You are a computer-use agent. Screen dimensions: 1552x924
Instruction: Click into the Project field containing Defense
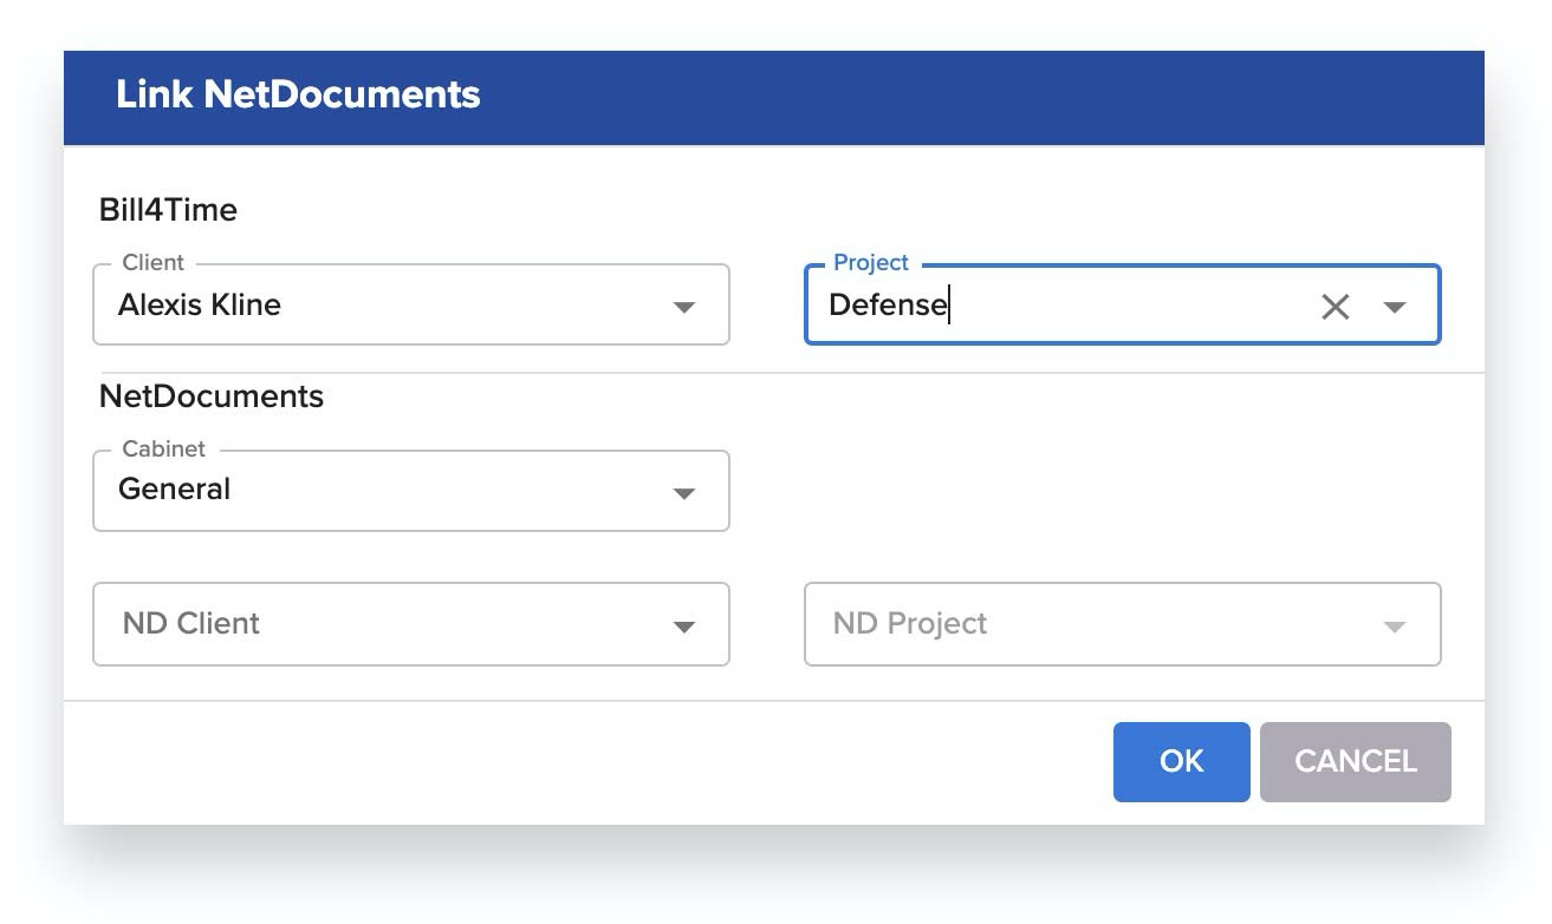(1060, 305)
